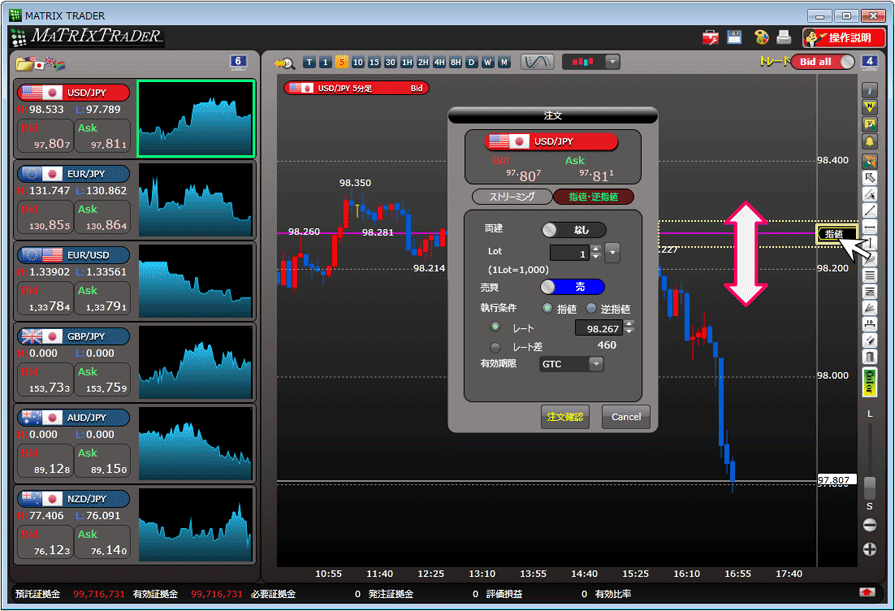
Task: Select the W weekly timeframe button
Action: (x=487, y=62)
